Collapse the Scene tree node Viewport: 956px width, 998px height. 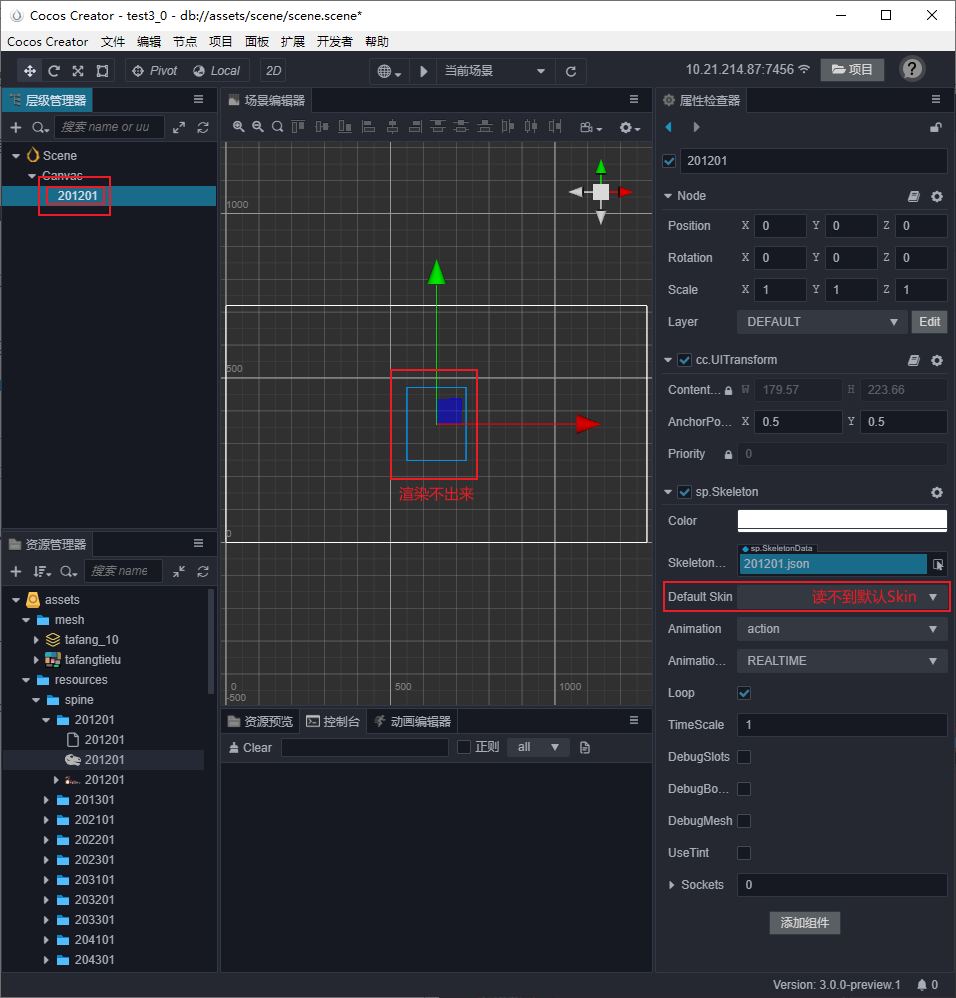click(x=16, y=156)
